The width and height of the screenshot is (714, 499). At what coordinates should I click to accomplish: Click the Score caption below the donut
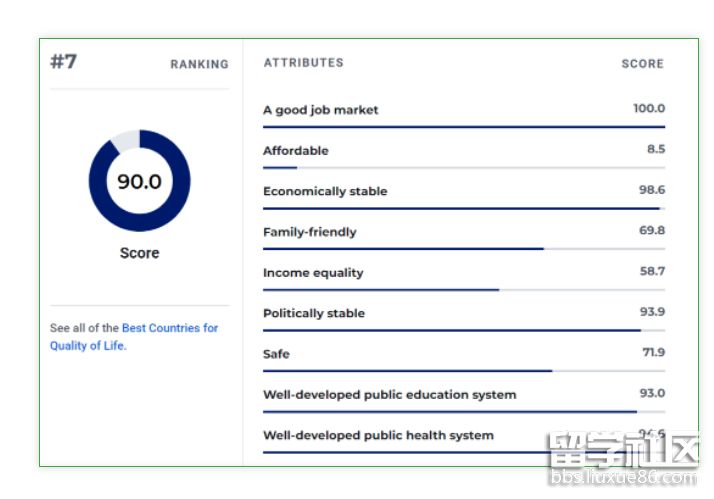coord(139,253)
